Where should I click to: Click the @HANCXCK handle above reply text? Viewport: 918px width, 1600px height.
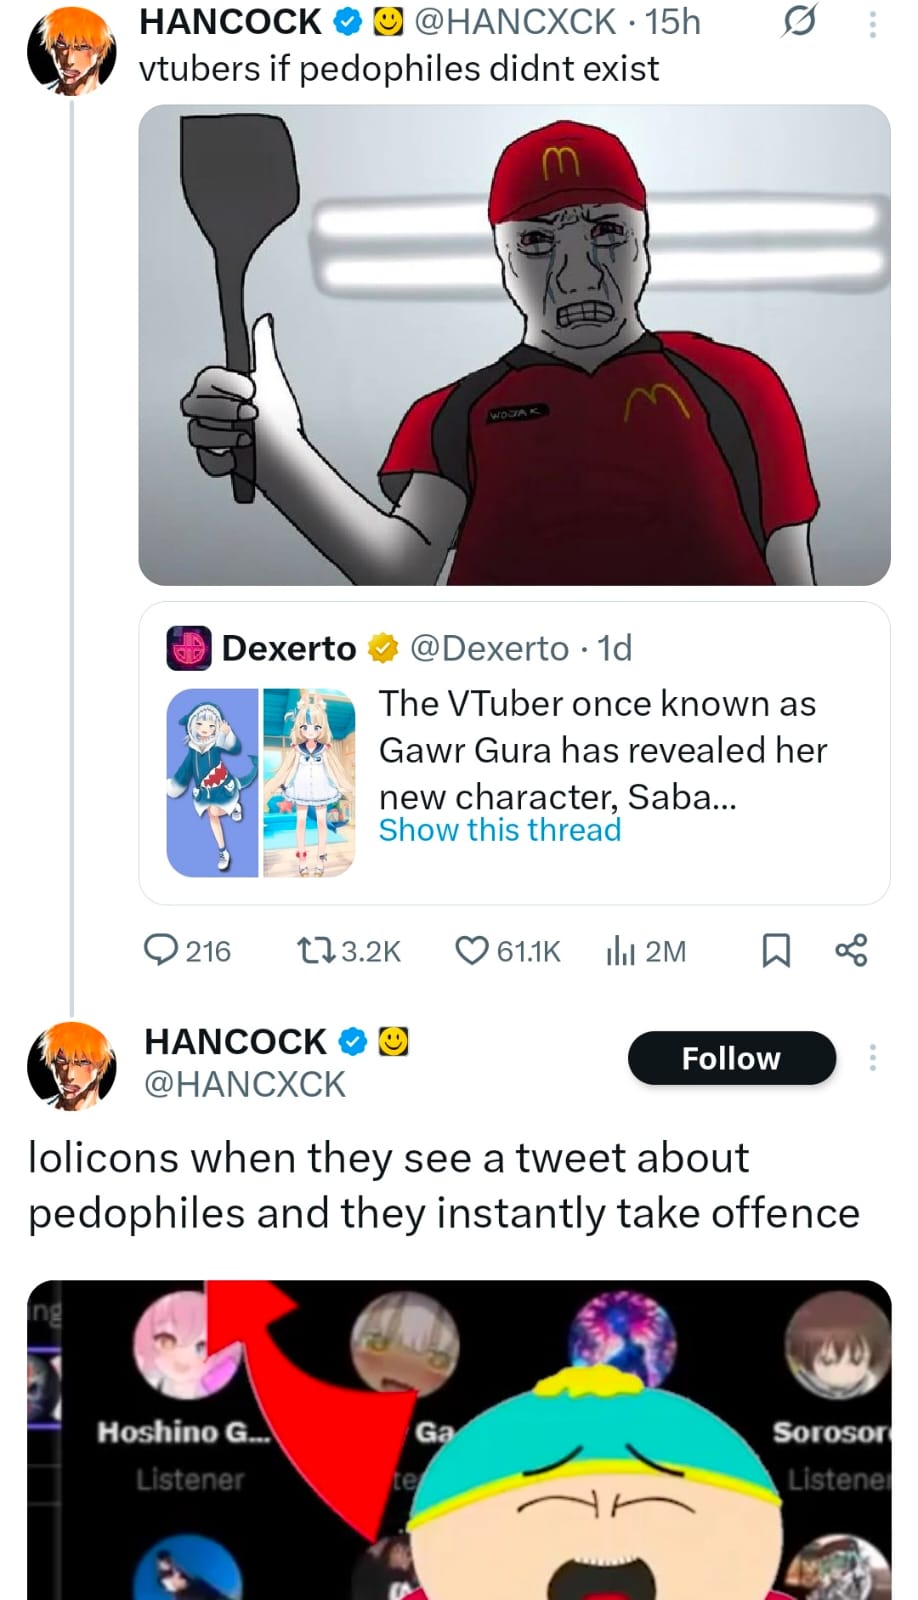click(245, 1084)
